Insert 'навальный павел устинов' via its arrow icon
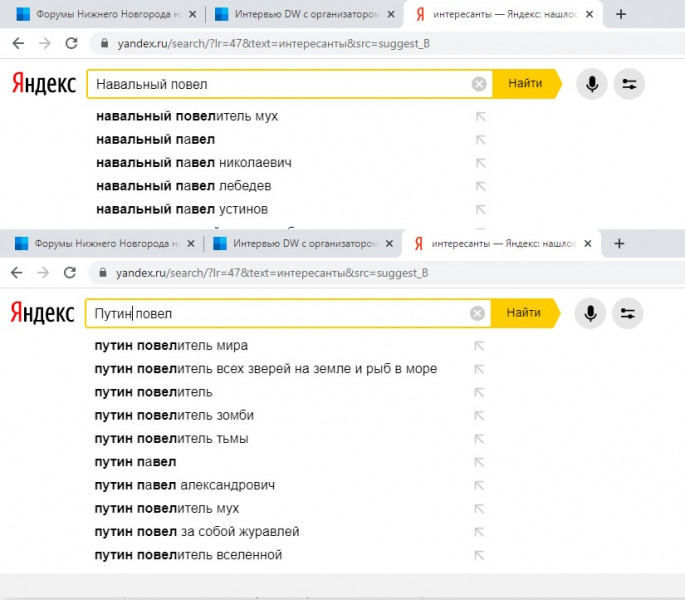Viewport: 685px width, 600px height. pos(481,210)
